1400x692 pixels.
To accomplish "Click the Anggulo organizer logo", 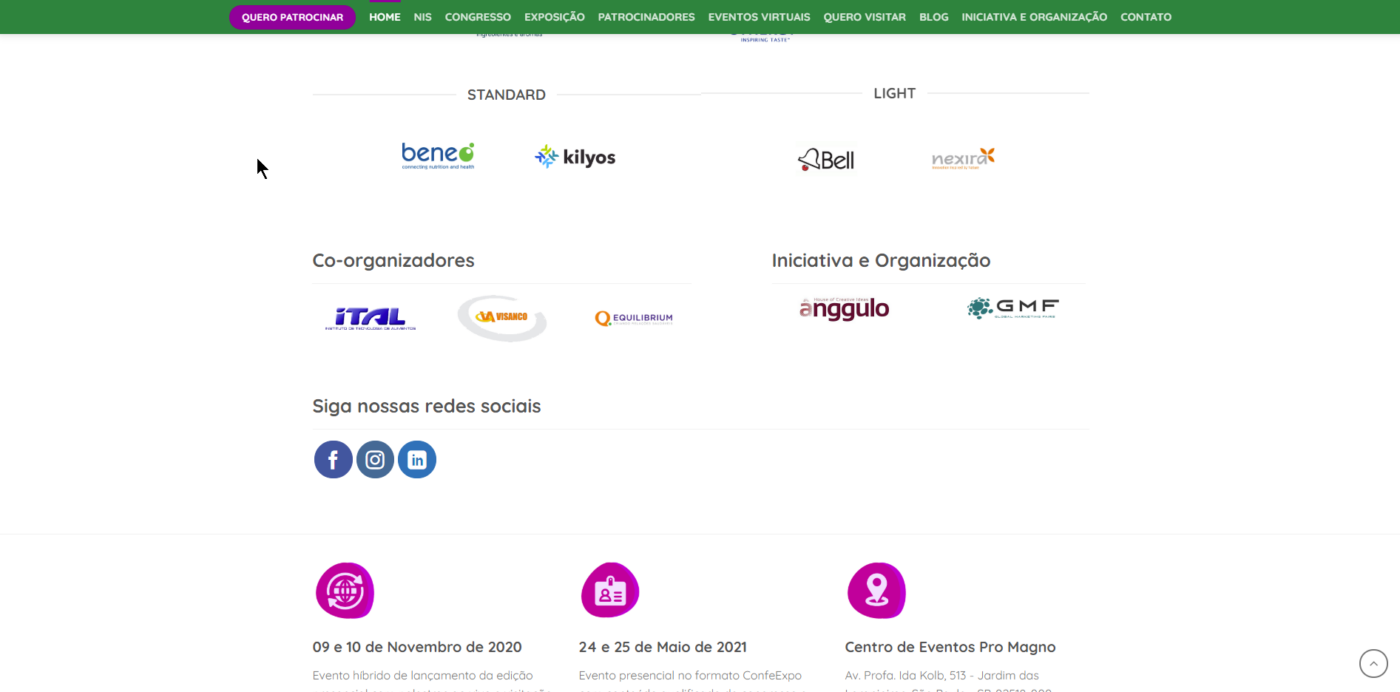I will [x=844, y=309].
